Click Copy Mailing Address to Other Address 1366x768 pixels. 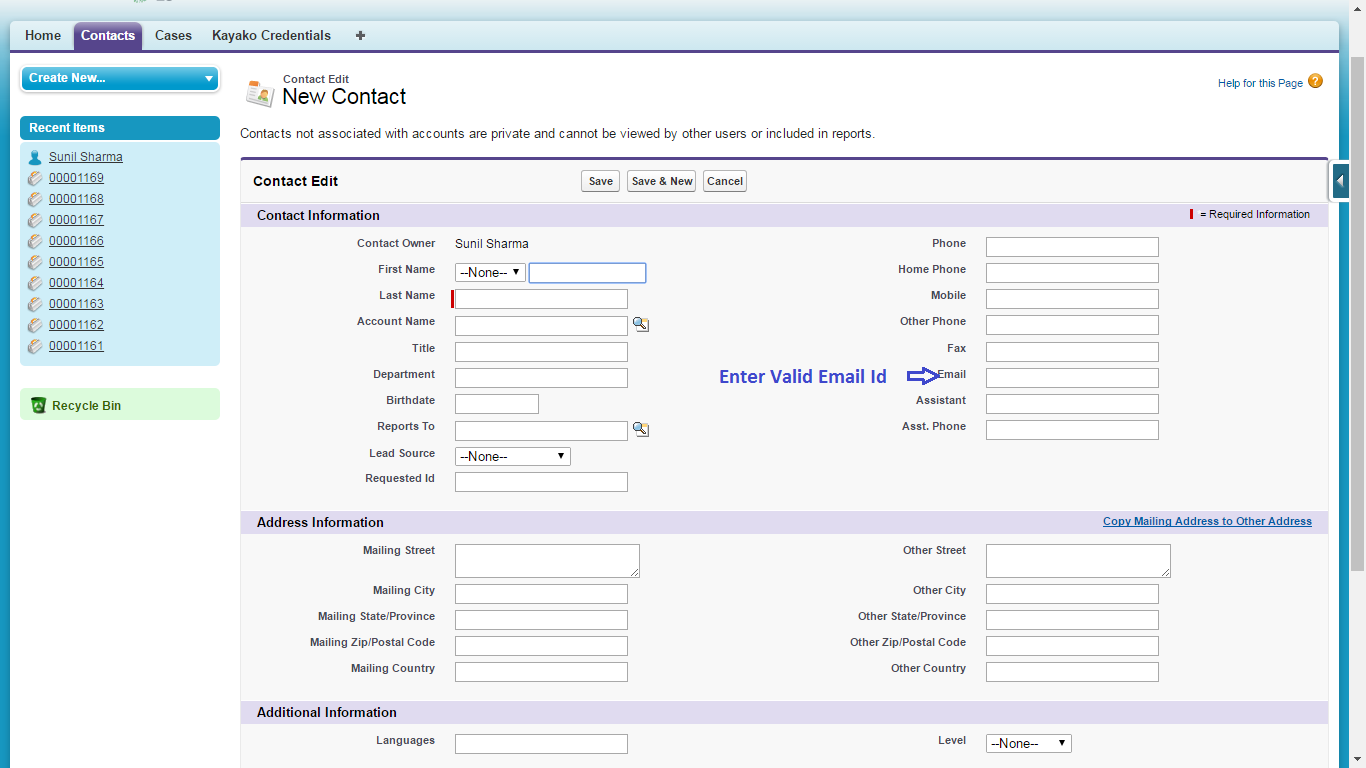tap(1207, 522)
